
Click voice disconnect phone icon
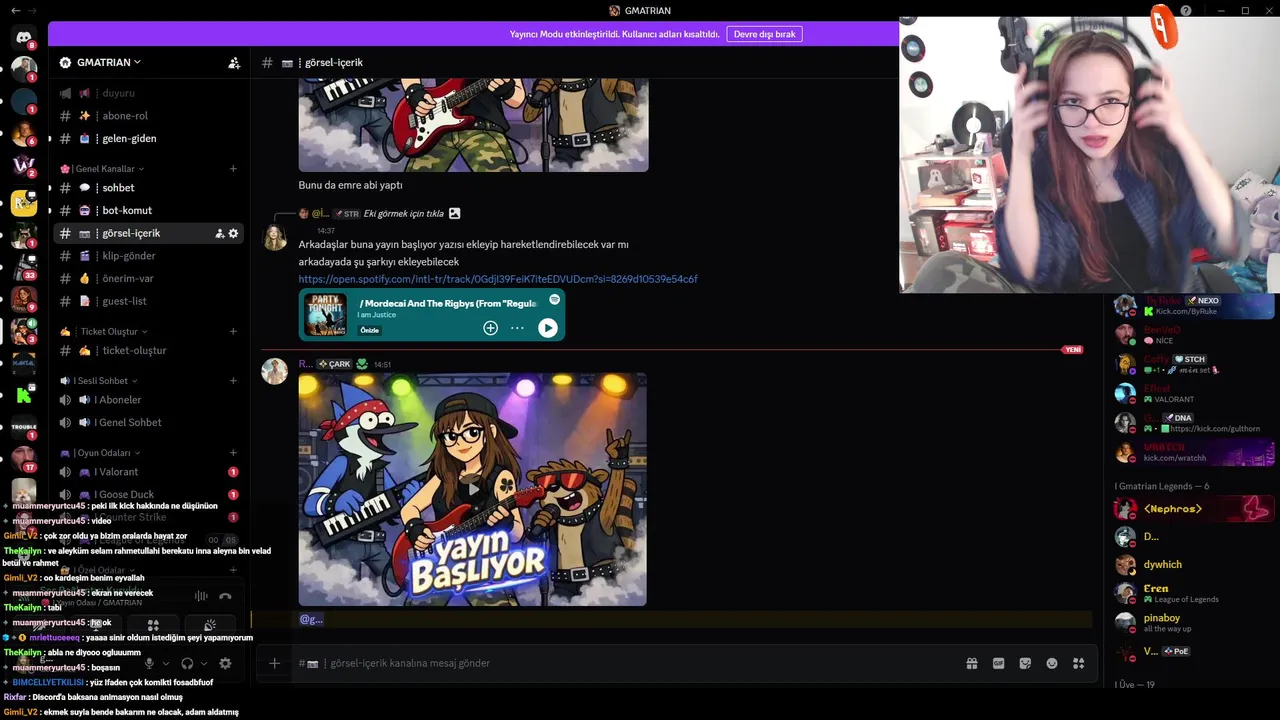coord(225,596)
